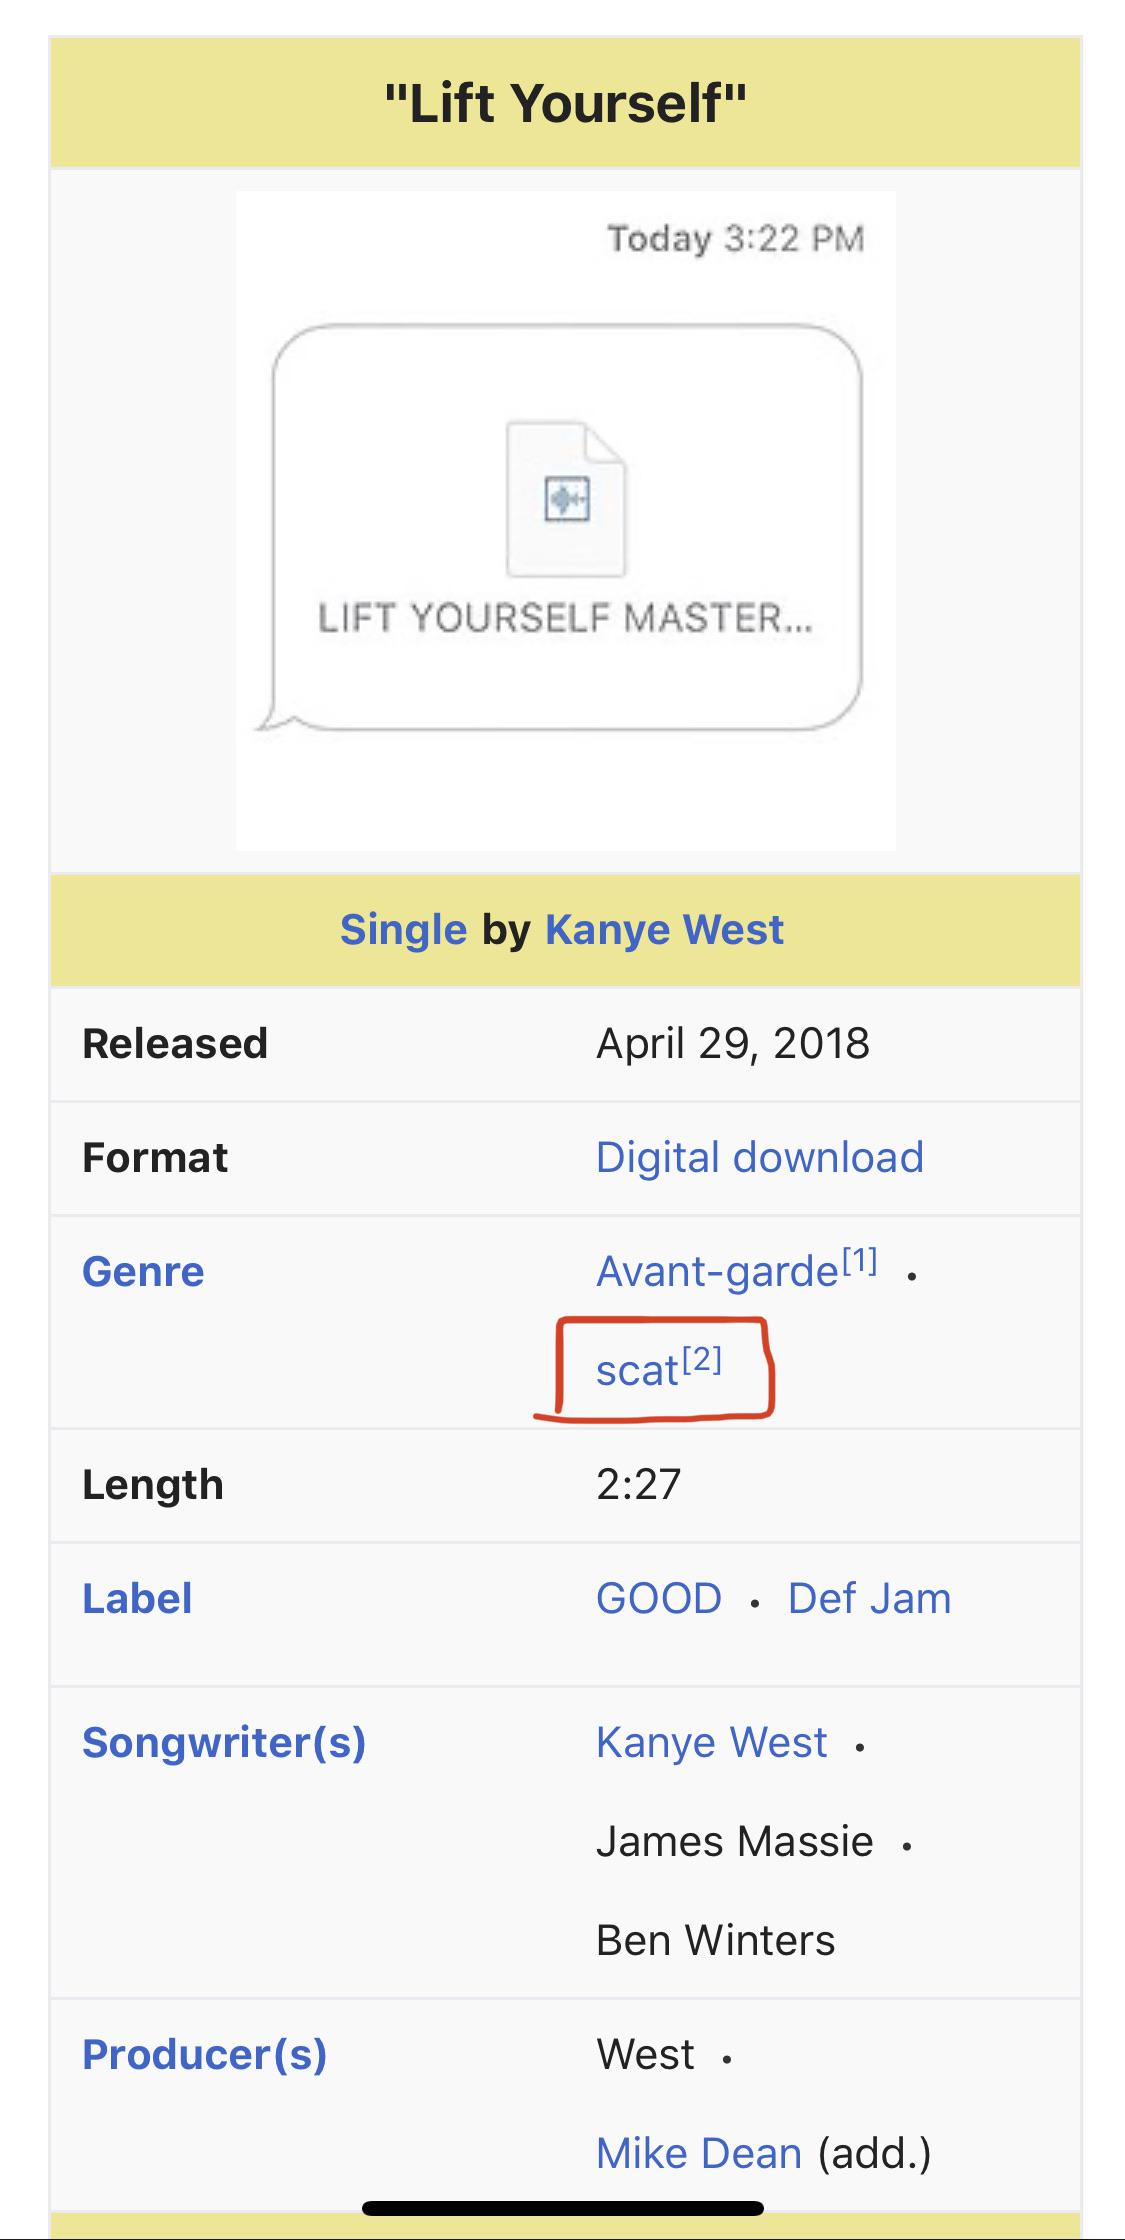Tap the audio file icon in cover art
The image size is (1125, 2240).
[x=566, y=498]
